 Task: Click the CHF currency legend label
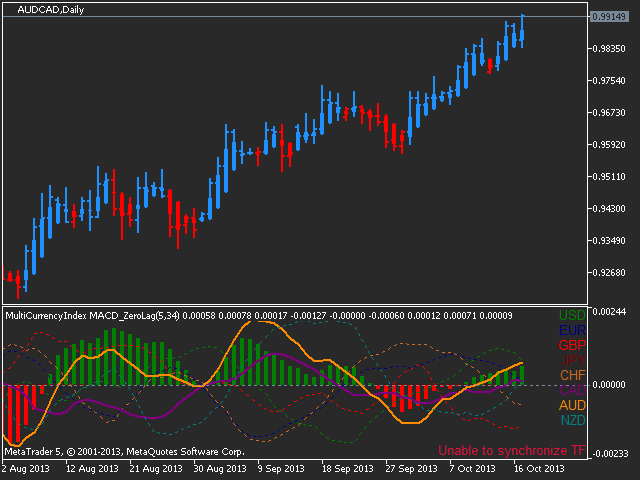tap(573, 375)
